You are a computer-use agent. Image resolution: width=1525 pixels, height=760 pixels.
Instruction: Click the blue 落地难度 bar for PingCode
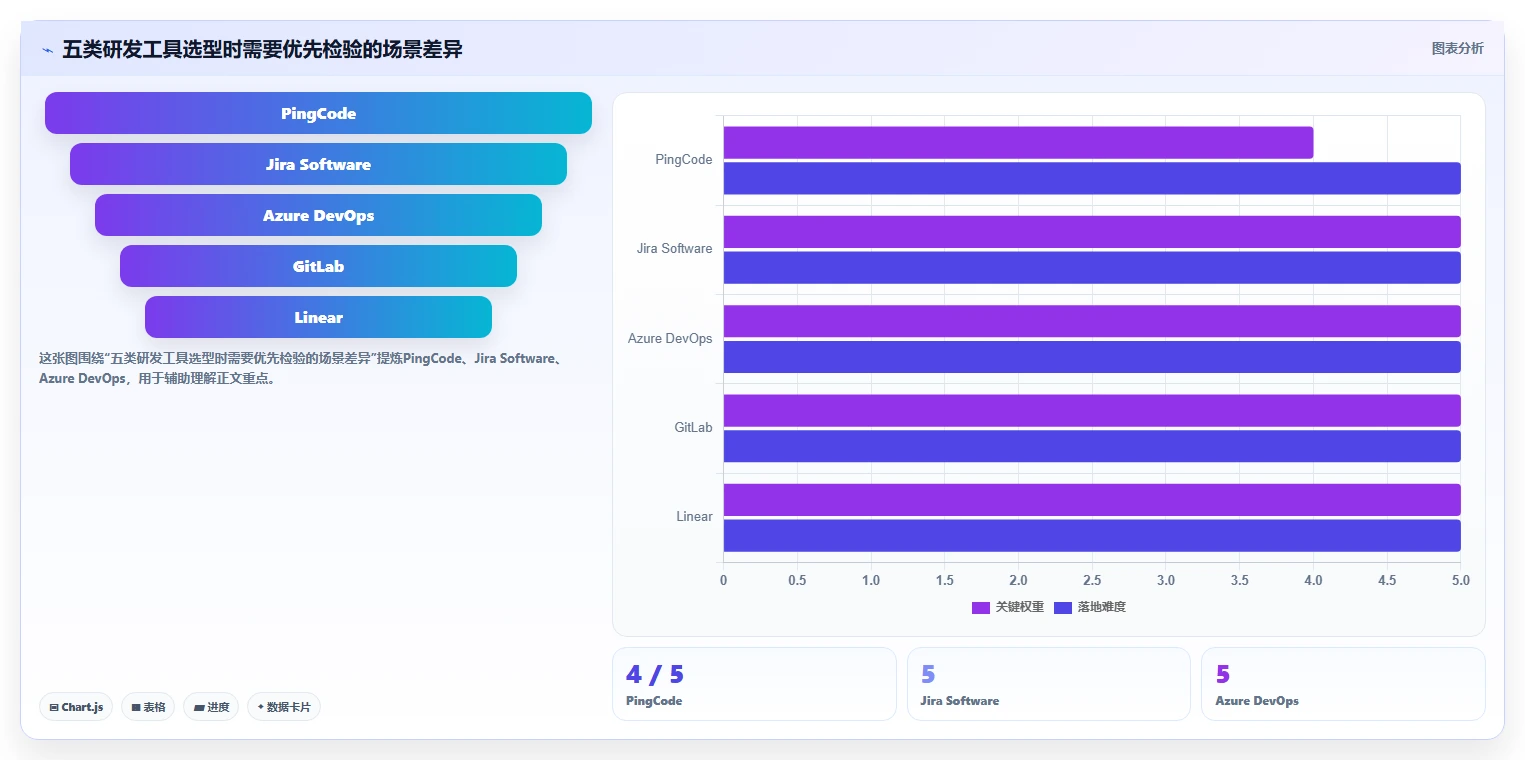point(1092,178)
